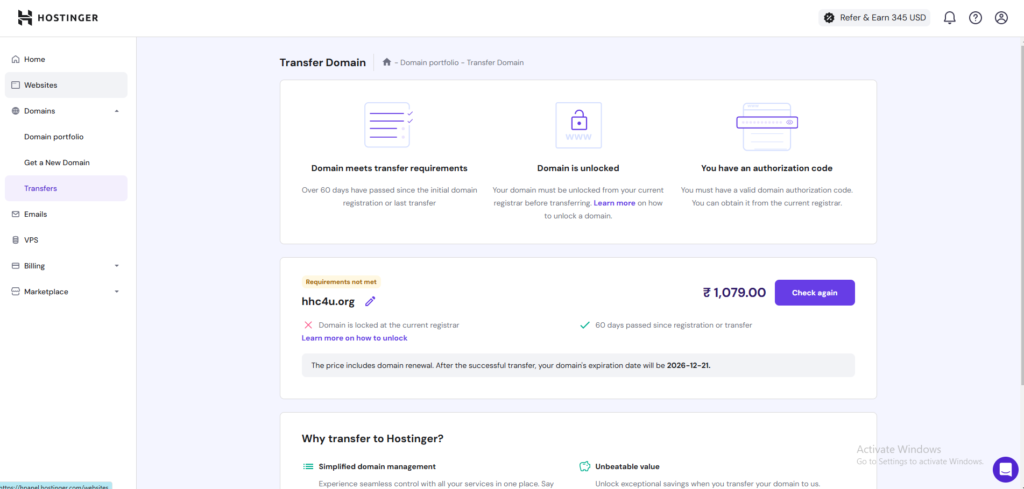Open Learn more on how to unlock
Image resolution: width=1024 pixels, height=489 pixels.
[355, 338]
